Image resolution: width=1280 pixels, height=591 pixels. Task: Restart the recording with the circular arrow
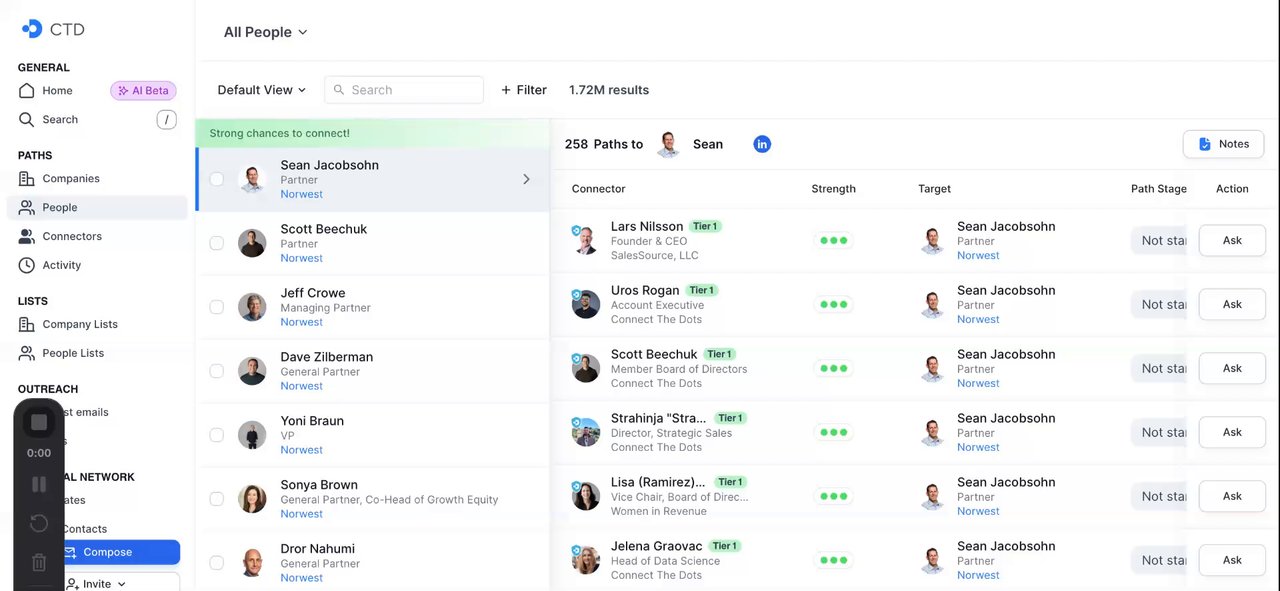point(39,523)
